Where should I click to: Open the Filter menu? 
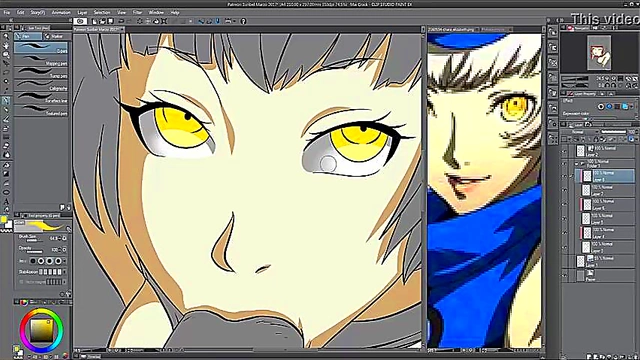point(137,13)
